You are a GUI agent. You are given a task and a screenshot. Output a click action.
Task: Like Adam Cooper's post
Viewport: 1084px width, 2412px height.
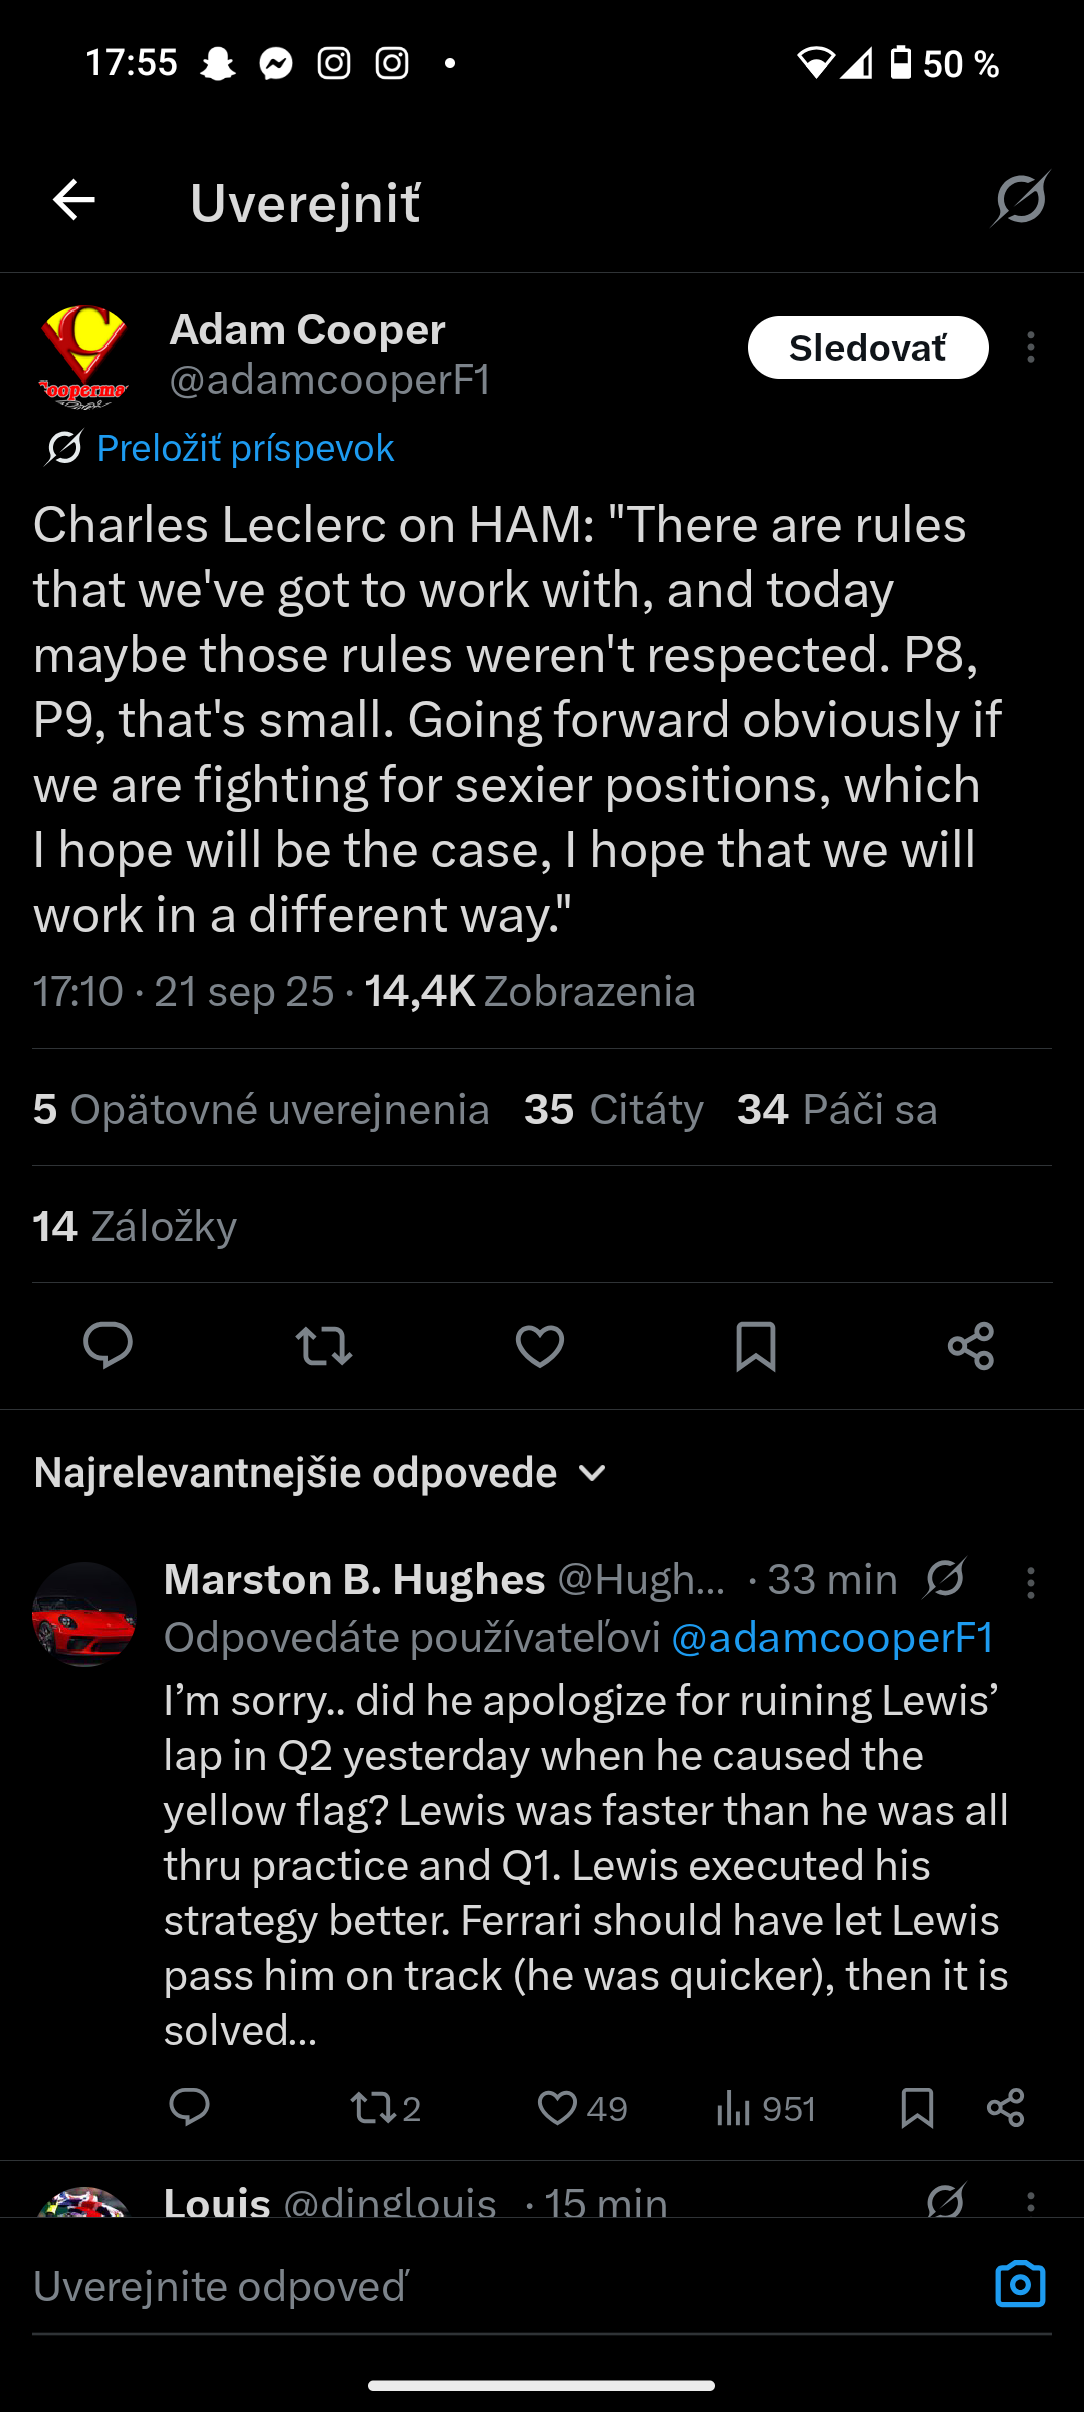tap(540, 1345)
